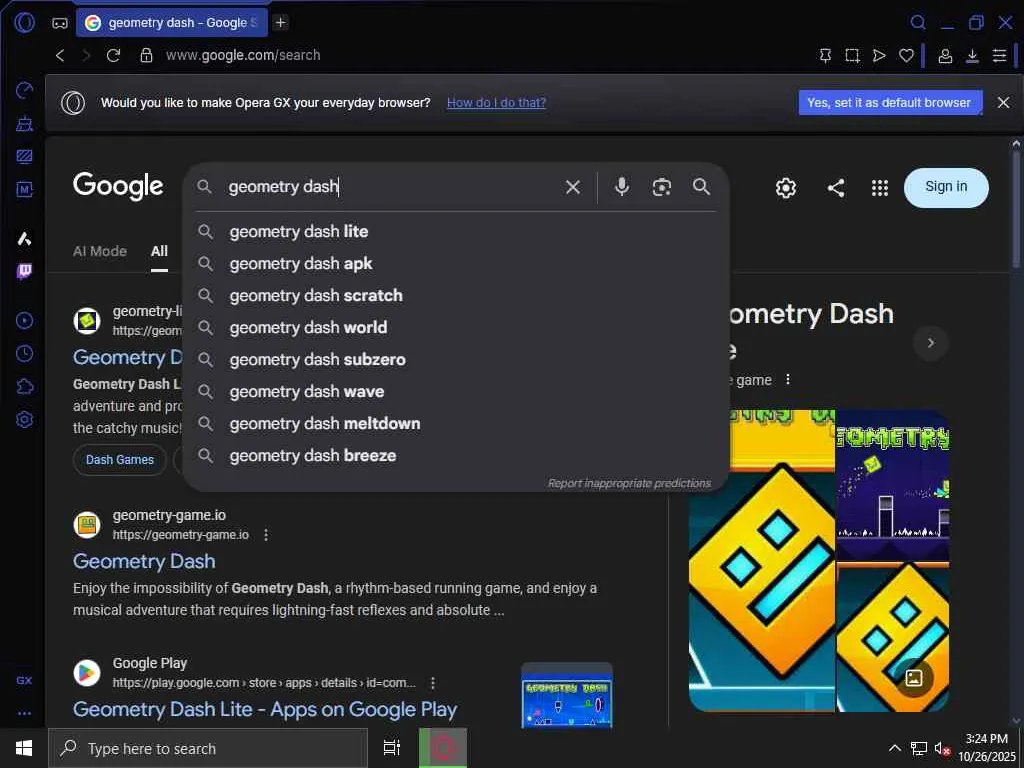1024x768 pixels.
Task: Open GX Control from the sidebar speedometer icon
Action: pyautogui.click(x=25, y=90)
